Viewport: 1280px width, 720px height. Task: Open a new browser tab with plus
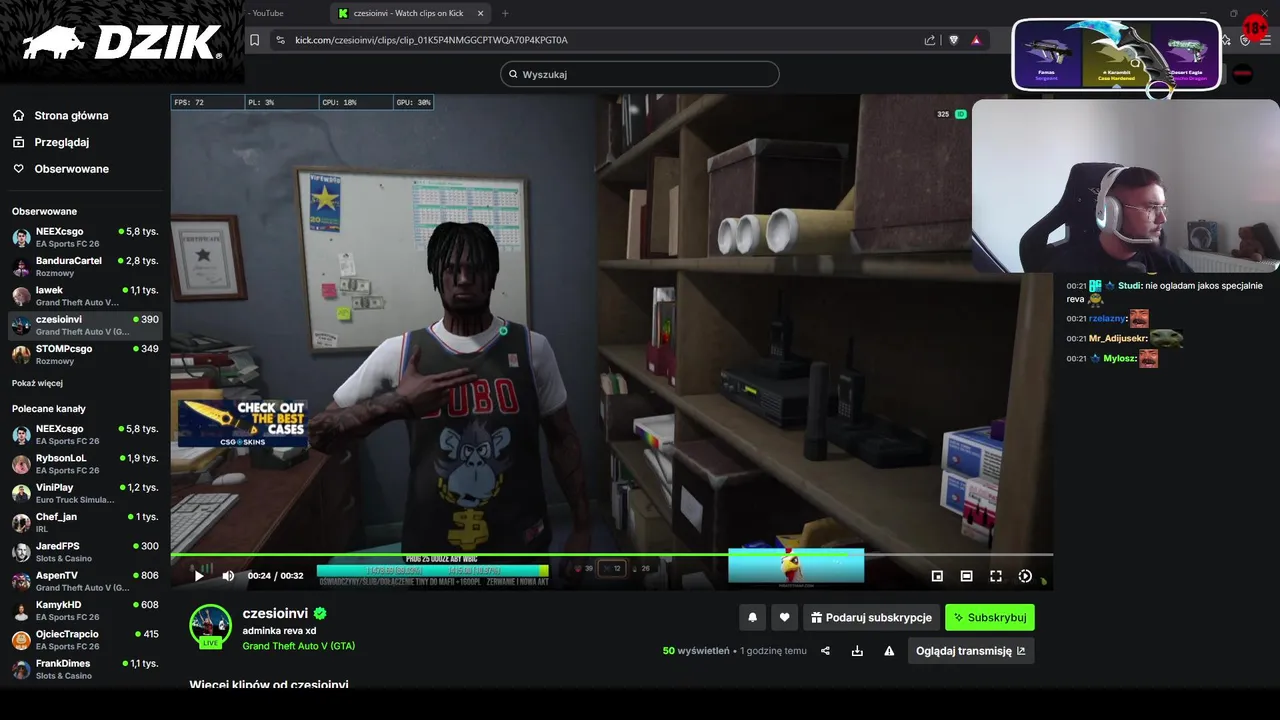[x=505, y=13]
